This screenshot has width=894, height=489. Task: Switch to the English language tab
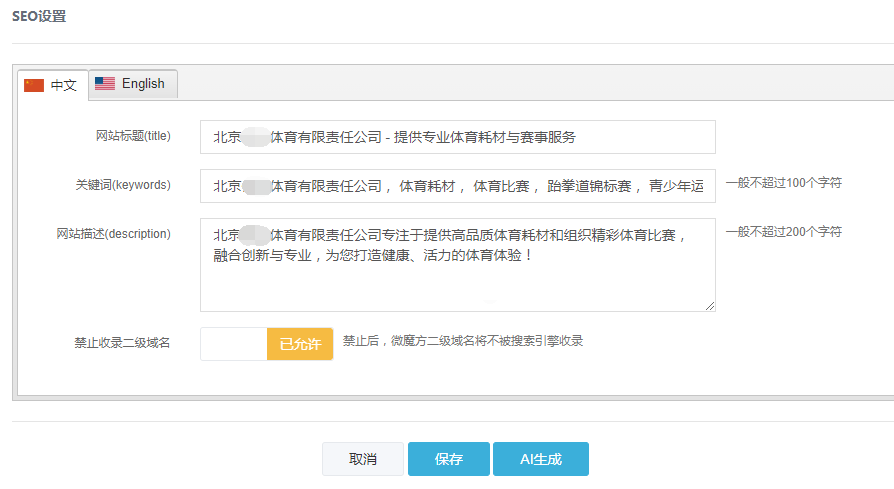(133, 84)
